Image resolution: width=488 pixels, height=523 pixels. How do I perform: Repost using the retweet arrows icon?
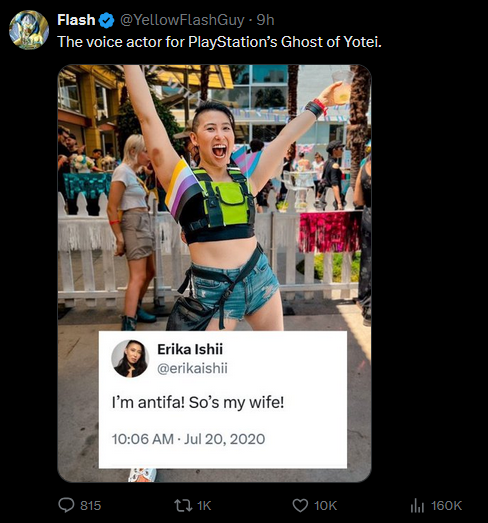click(x=184, y=505)
